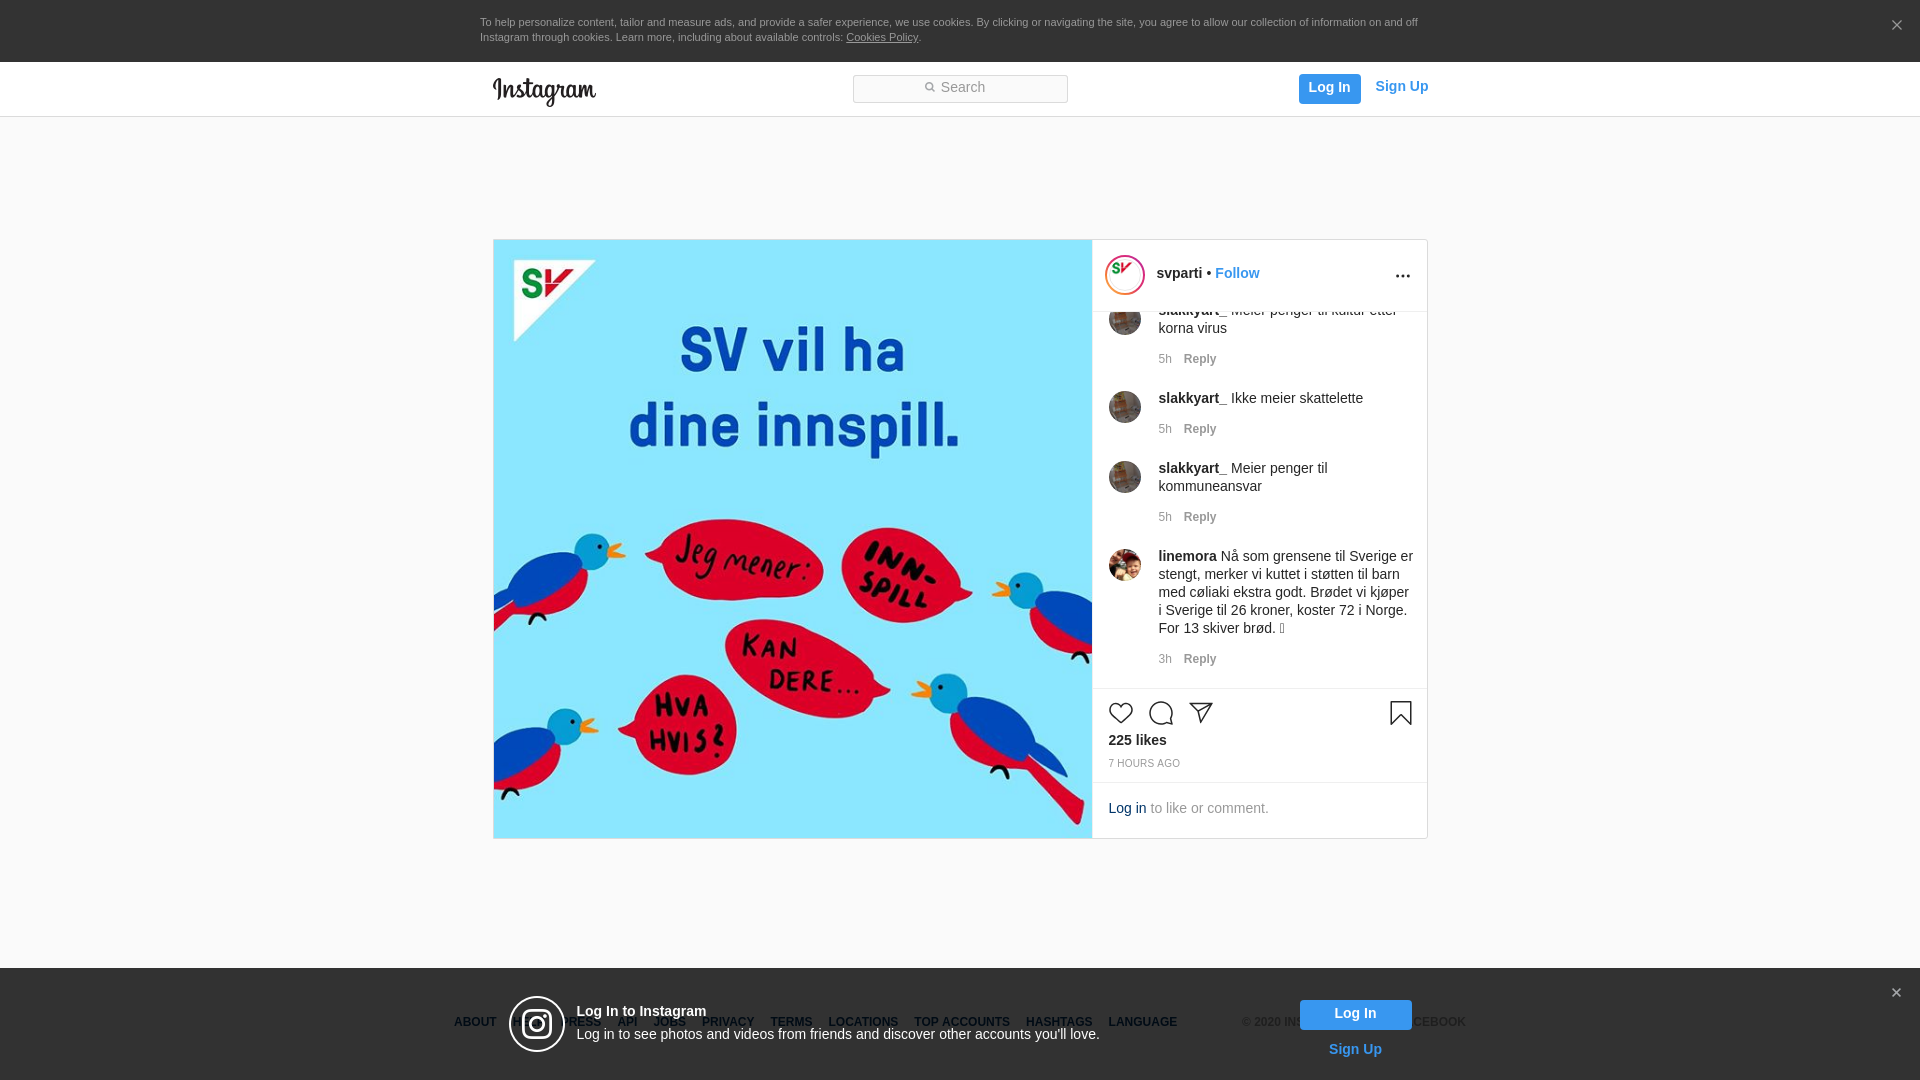Open the svparti profile avatar
Screen dimensions: 1920x1080
tap(1124, 275)
